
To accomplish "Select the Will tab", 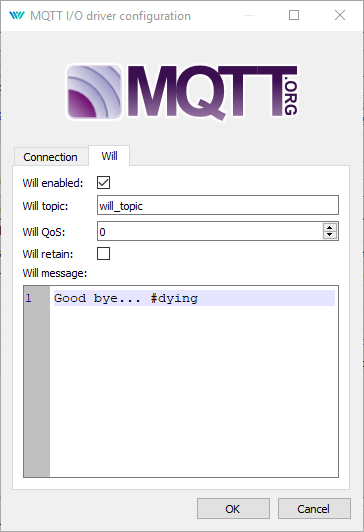I will tap(109, 156).
